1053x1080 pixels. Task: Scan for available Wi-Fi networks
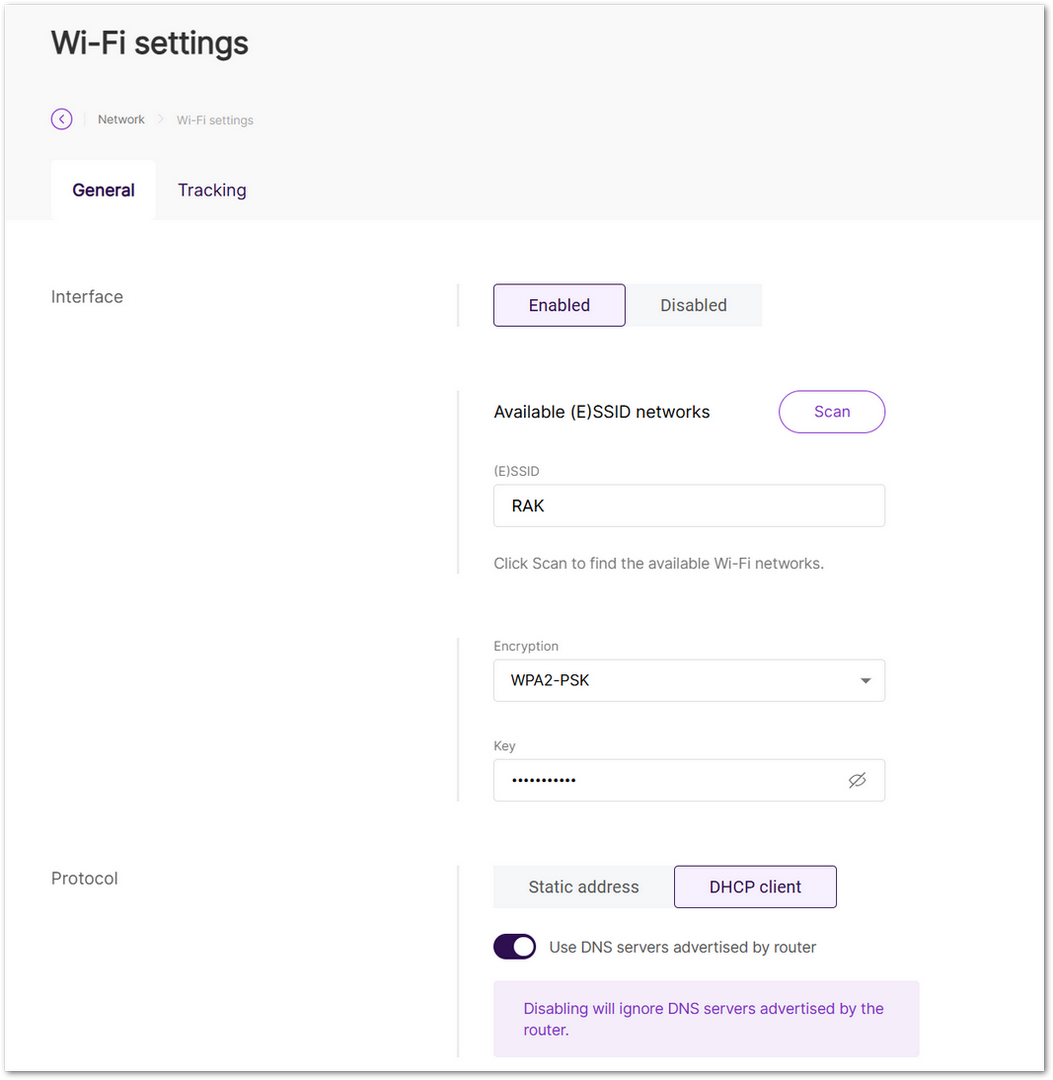(831, 411)
